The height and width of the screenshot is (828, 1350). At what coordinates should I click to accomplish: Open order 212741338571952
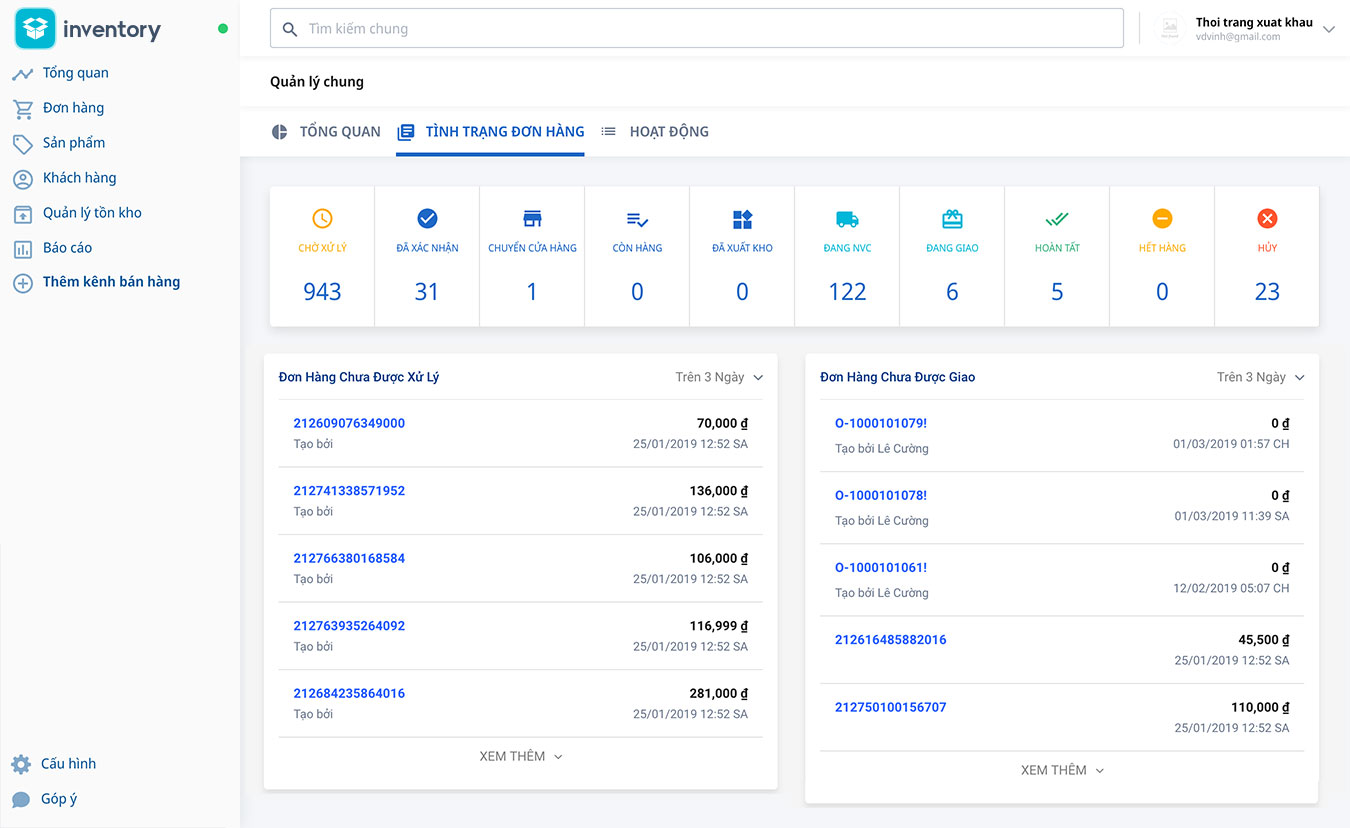(349, 491)
